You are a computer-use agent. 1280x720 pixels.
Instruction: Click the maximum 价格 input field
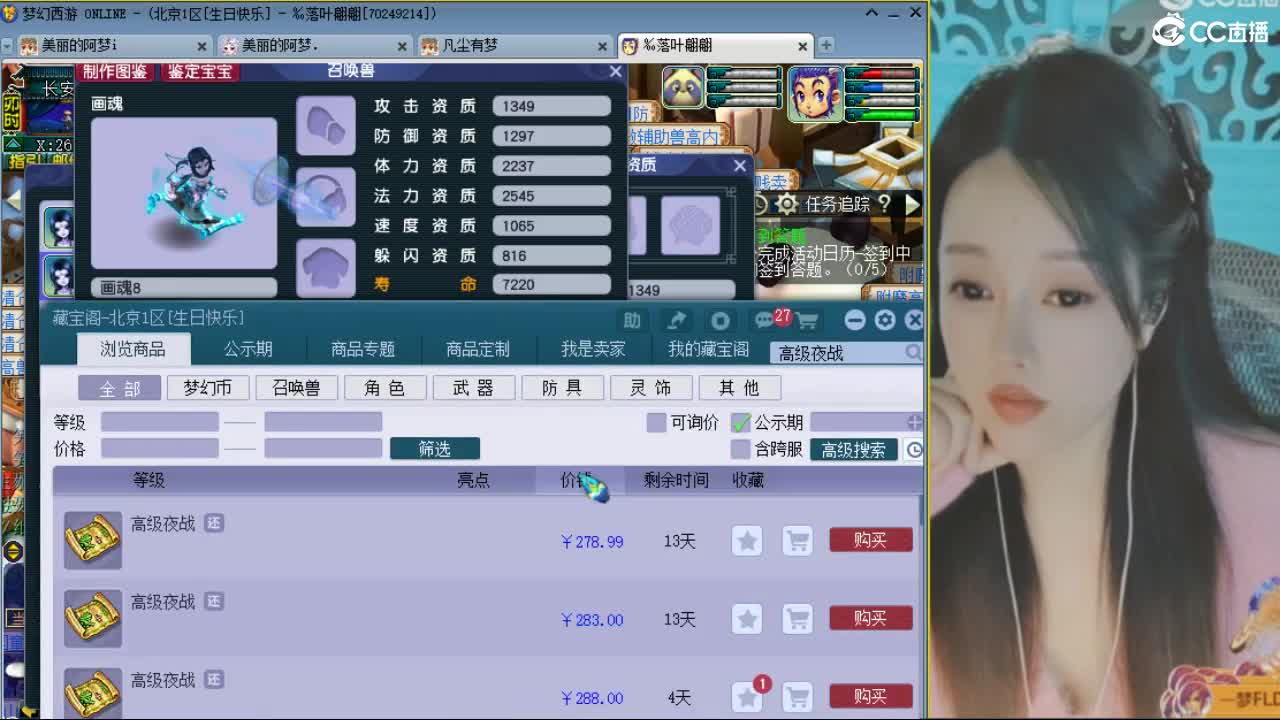(323, 448)
